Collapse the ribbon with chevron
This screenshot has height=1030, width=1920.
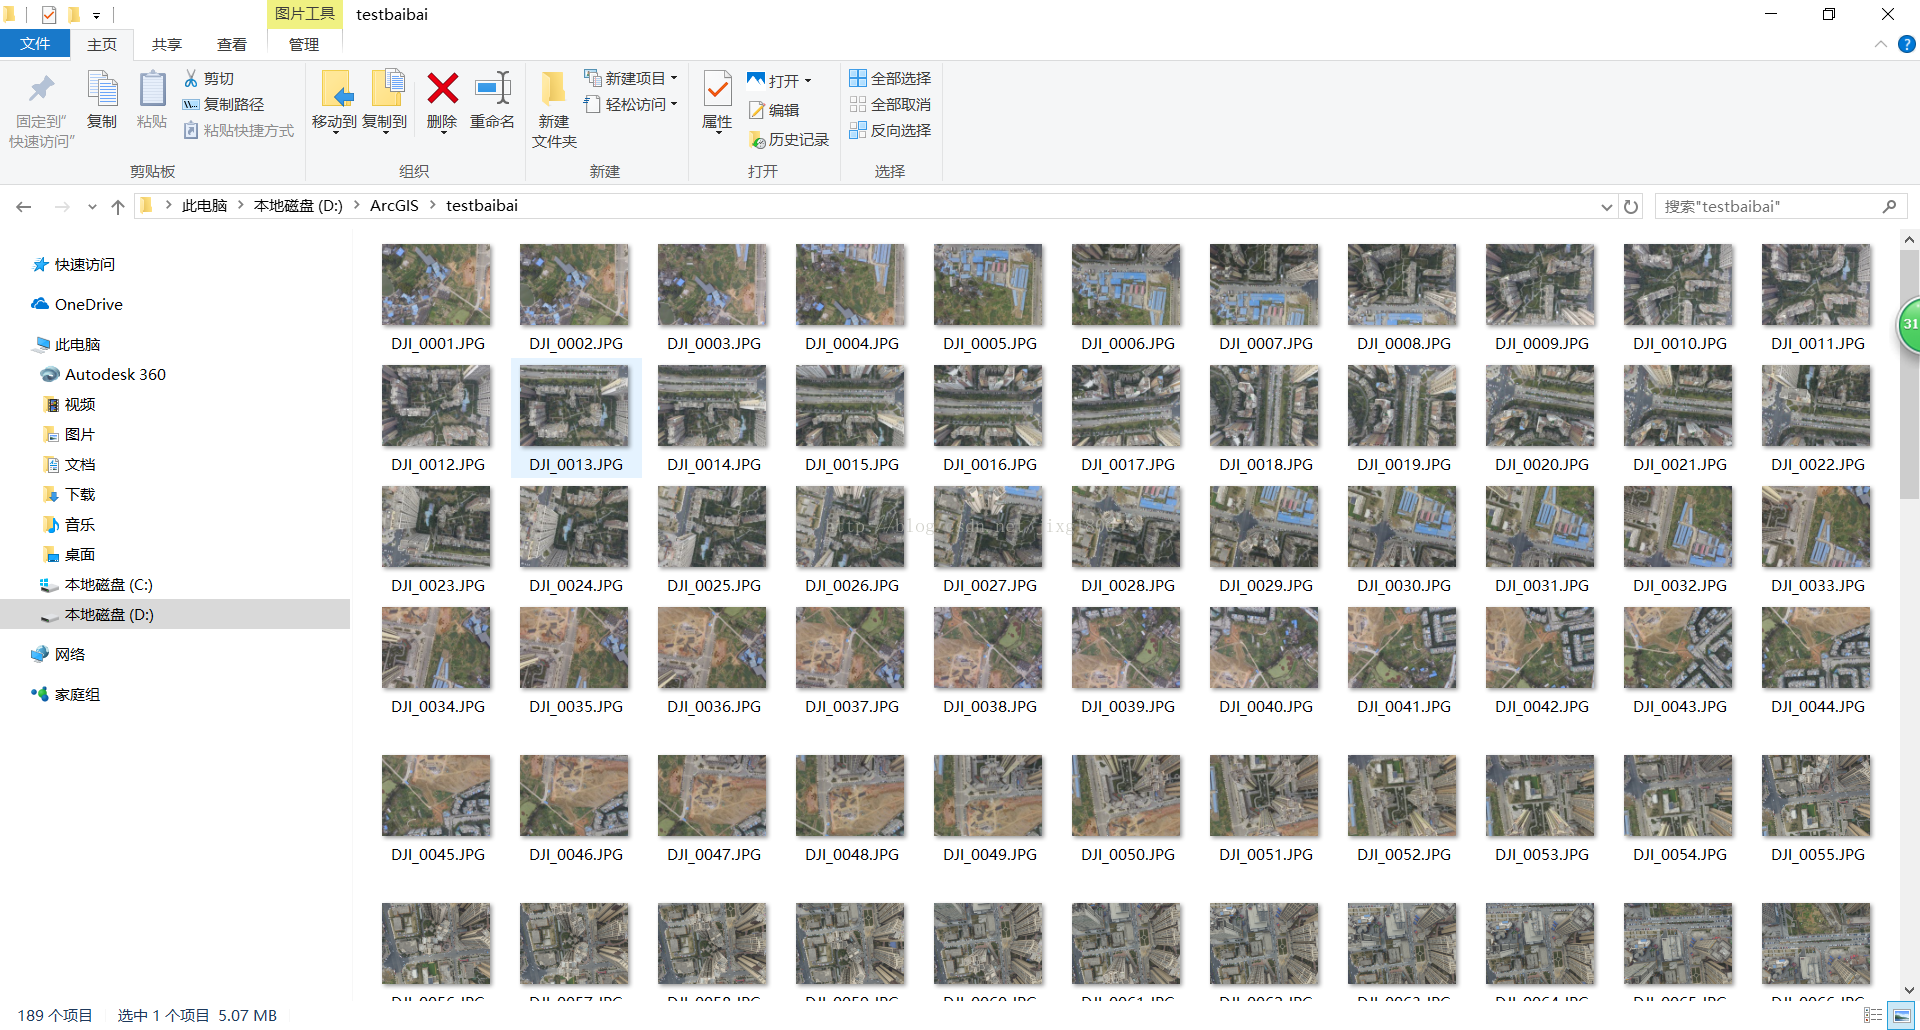click(1881, 44)
